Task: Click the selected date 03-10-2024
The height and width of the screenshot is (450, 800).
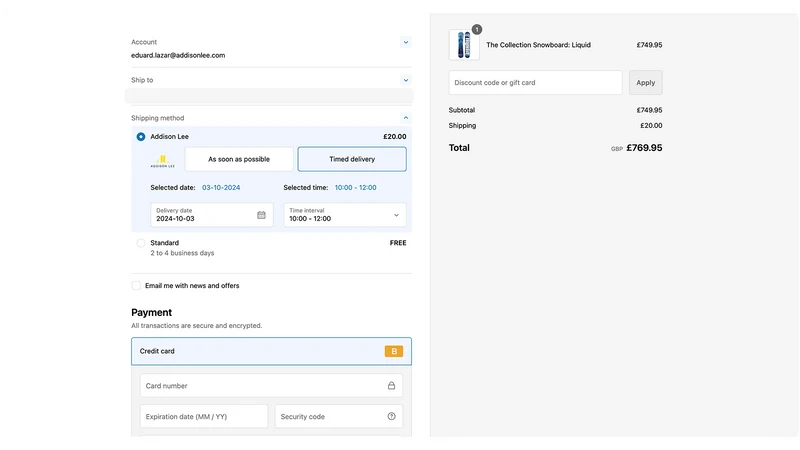Action: coord(221,188)
